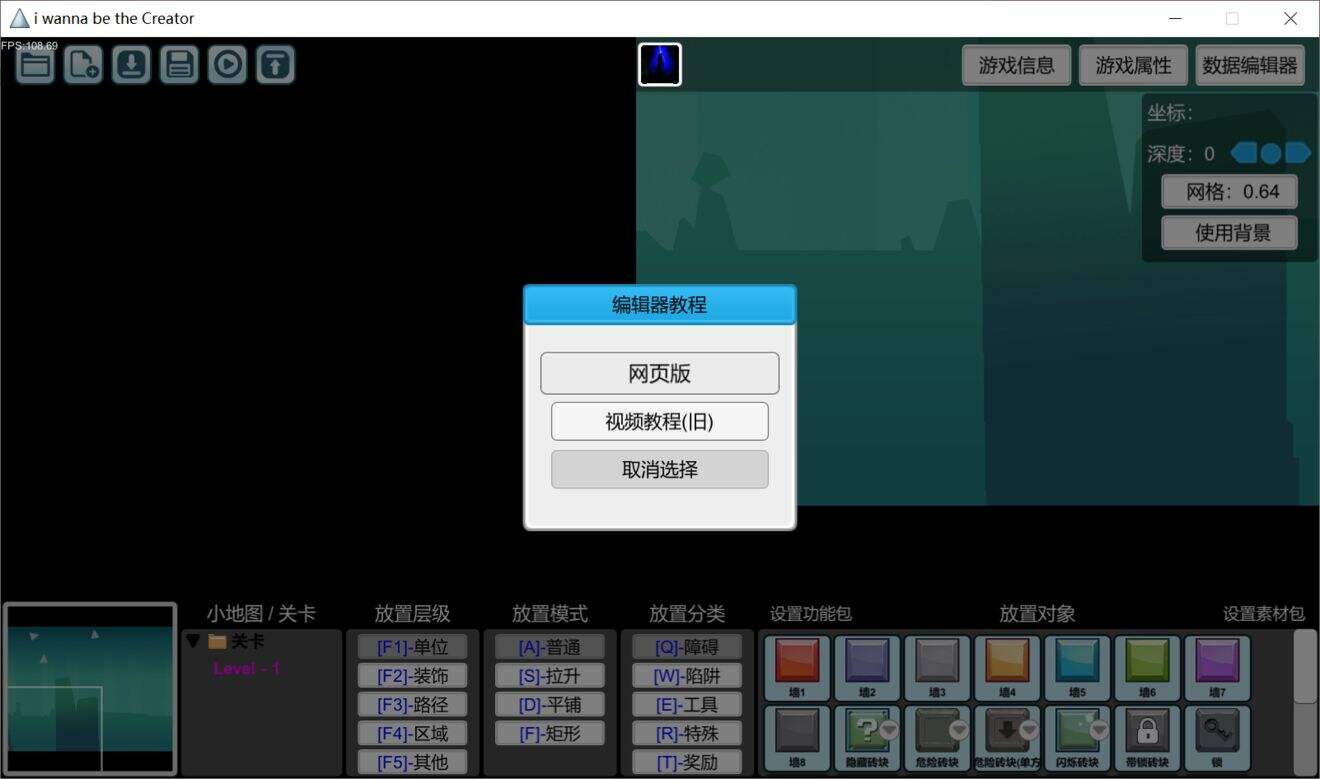Open dropdown arrow on 隐藏砖块 block
This screenshot has width=1320, height=779.
888,731
